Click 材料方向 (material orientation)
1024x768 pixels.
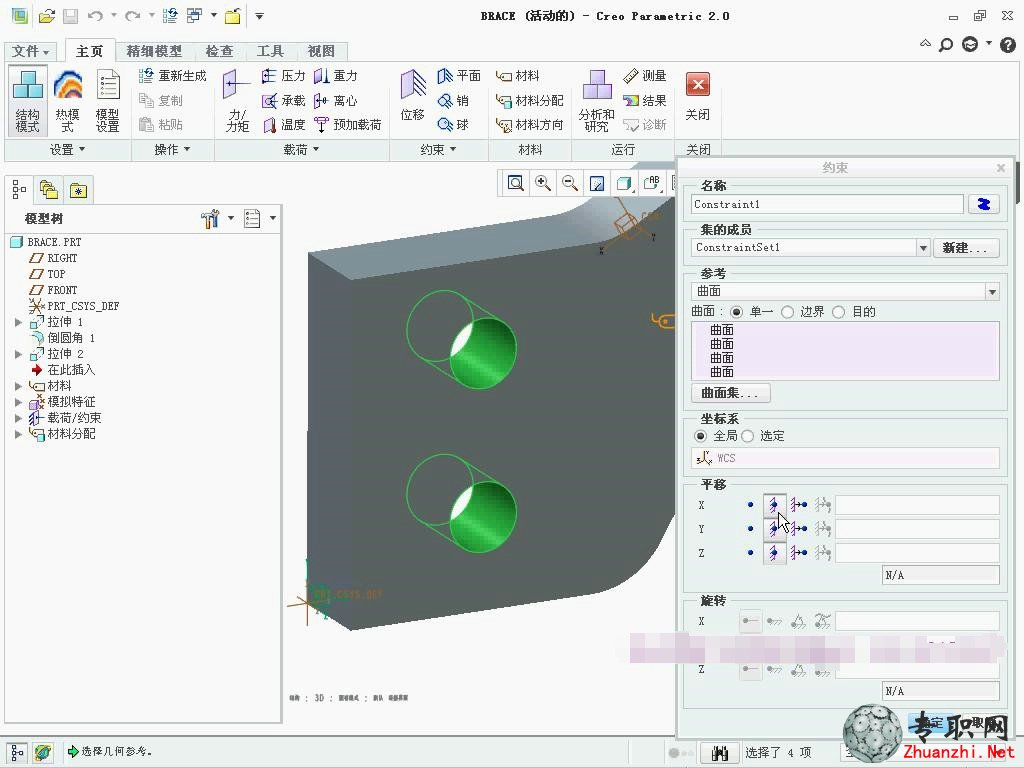coord(530,125)
